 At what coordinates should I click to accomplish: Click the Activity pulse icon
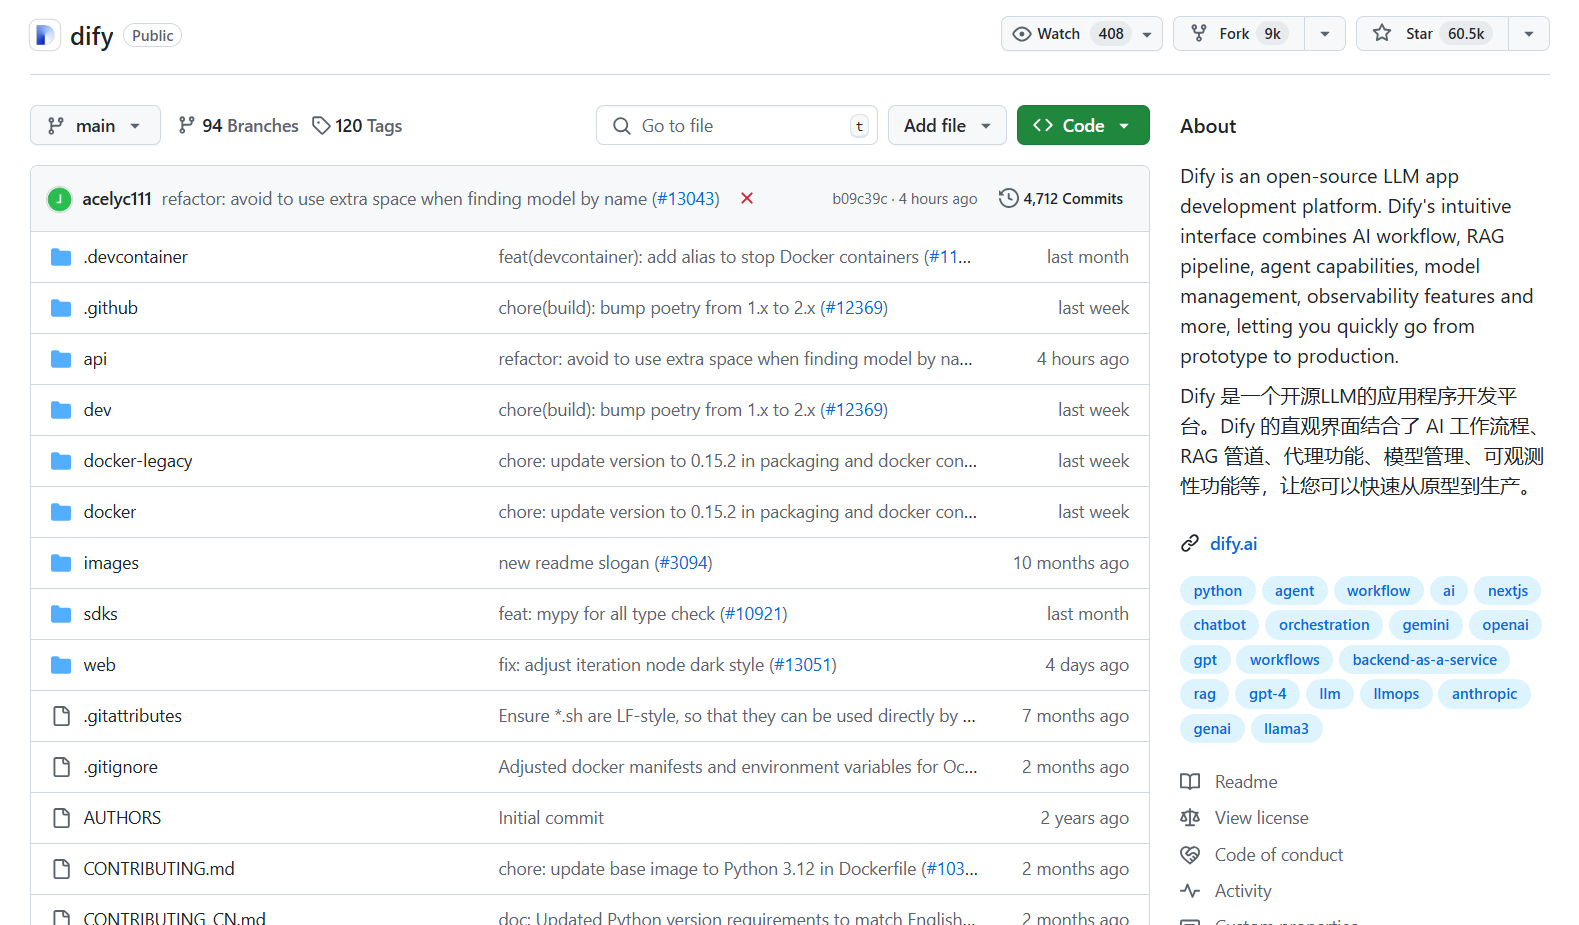tap(1190, 891)
